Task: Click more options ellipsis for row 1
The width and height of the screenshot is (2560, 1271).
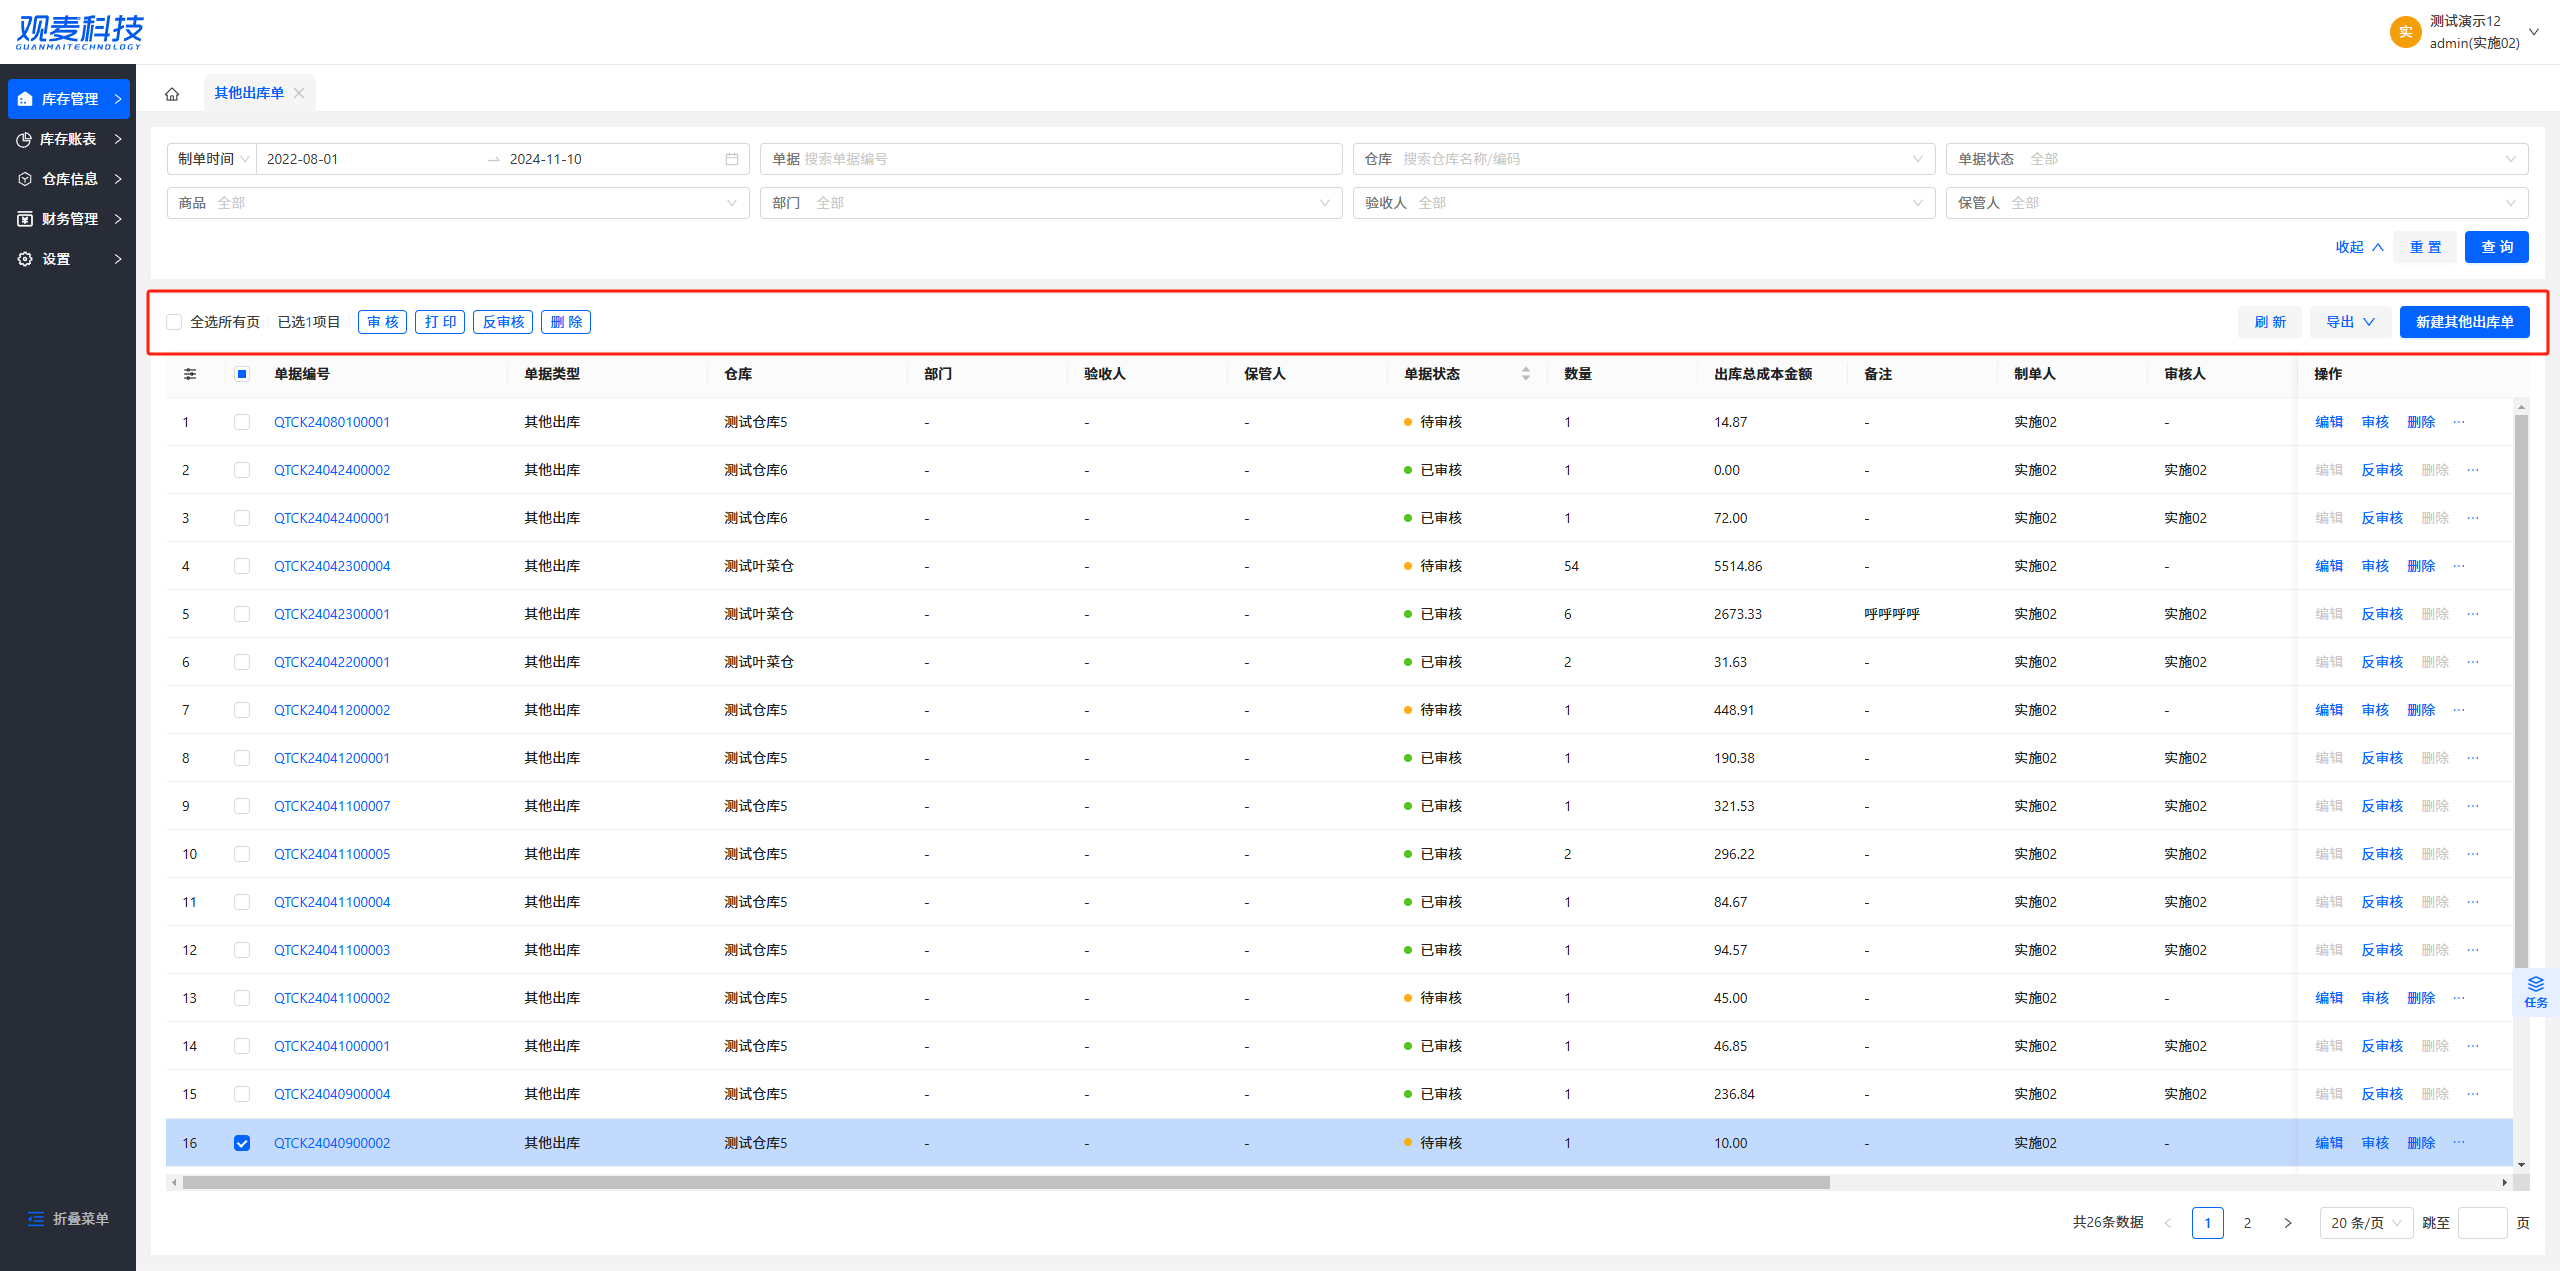Action: [x=2459, y=422]
